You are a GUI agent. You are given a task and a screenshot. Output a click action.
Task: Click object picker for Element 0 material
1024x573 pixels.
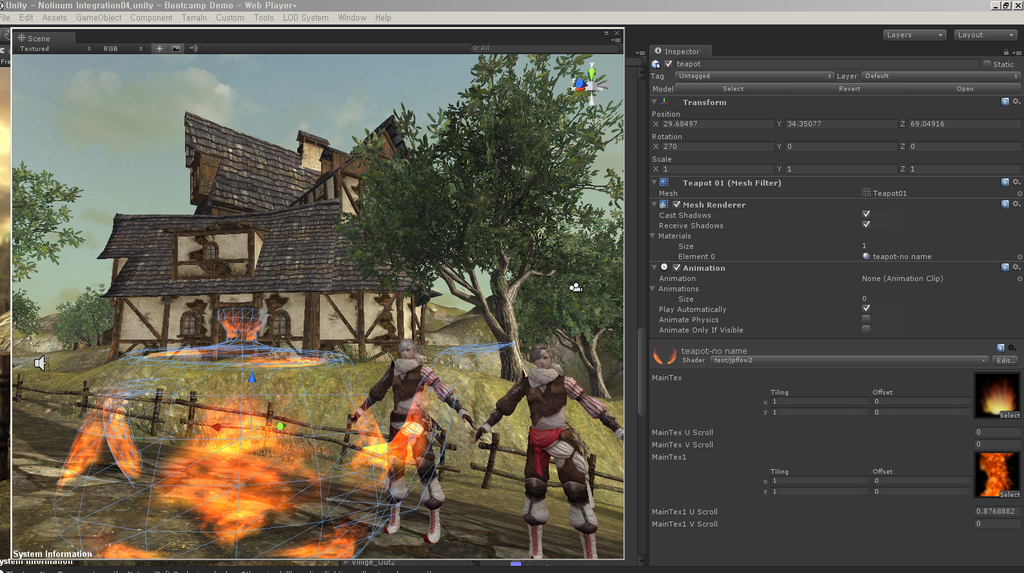[x=1019, y=257]
